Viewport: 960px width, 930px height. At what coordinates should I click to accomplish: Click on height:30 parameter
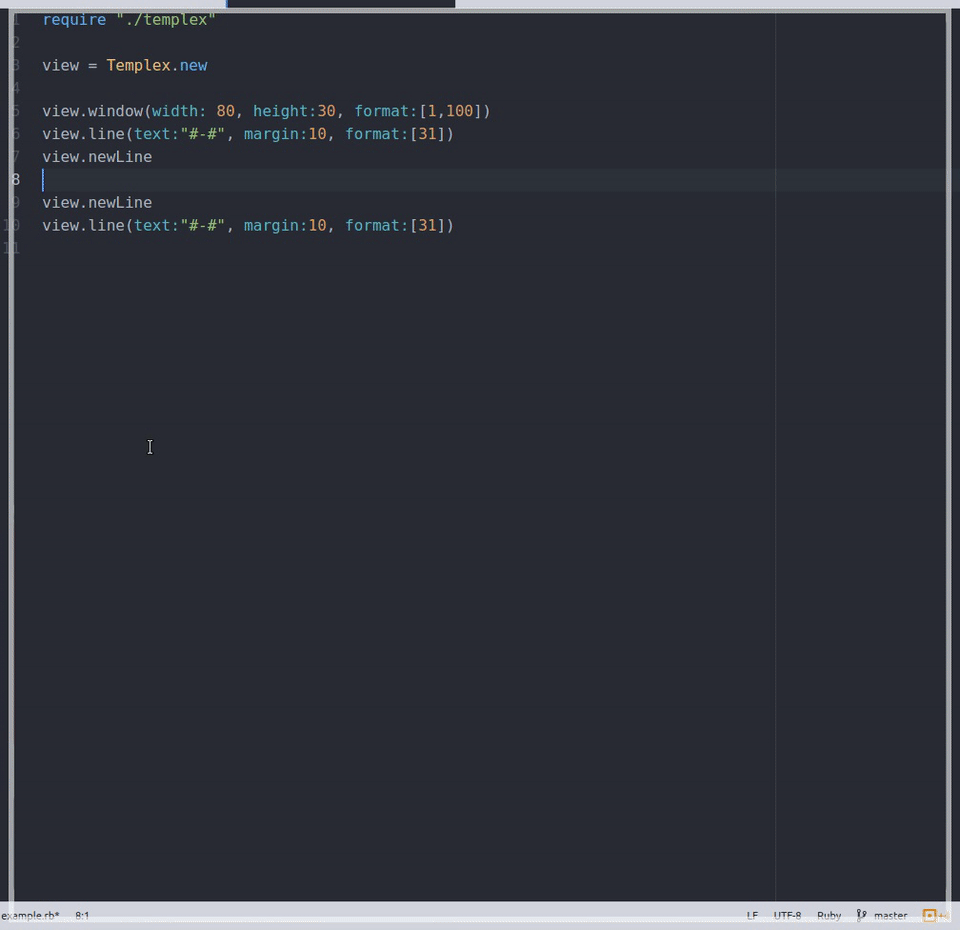[294, 111]
